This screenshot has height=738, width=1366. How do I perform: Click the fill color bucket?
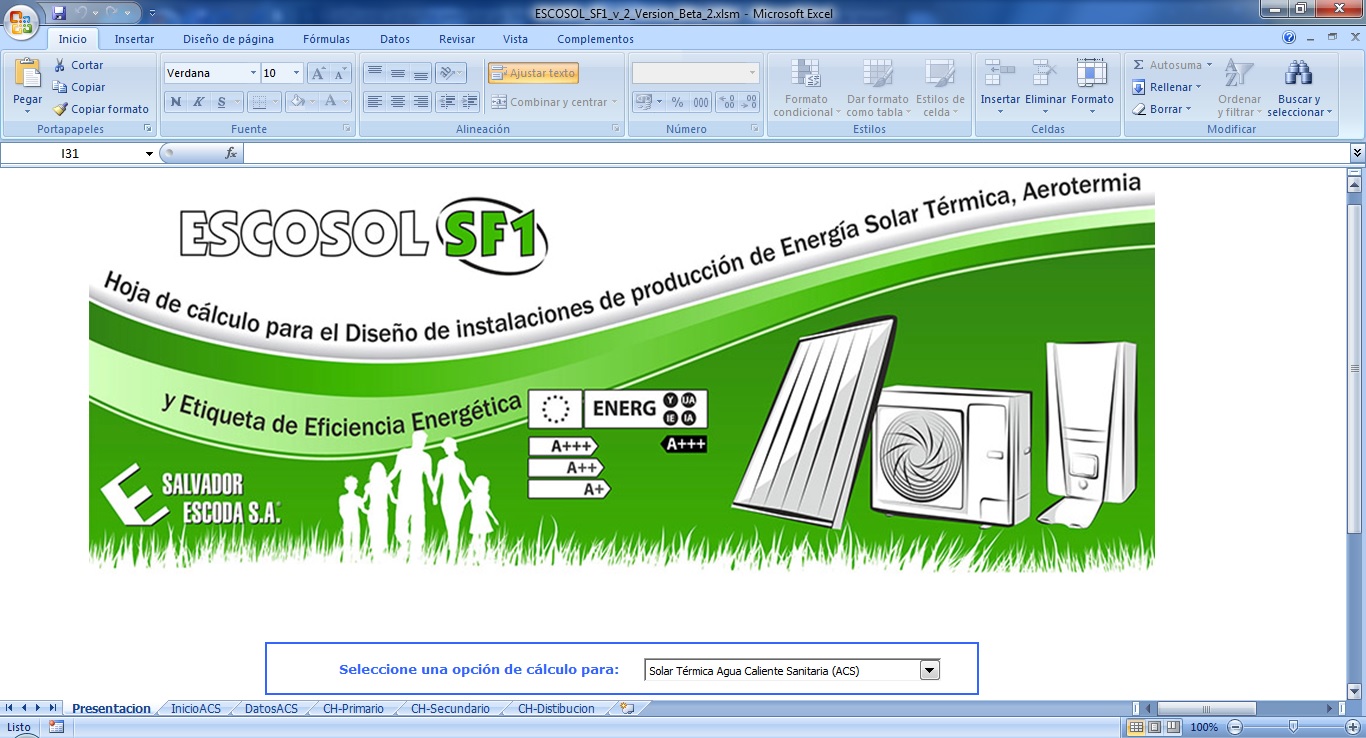[x=296, y=101]
